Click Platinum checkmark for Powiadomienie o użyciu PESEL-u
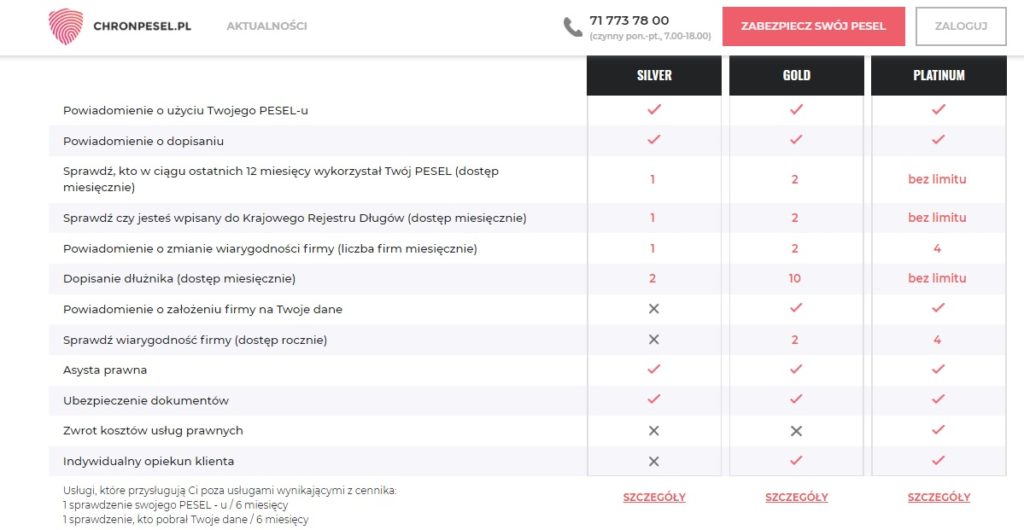Image resolution: width=1024 pixels, height=530 pixels. pyautogui.click(x=938, y=110)
